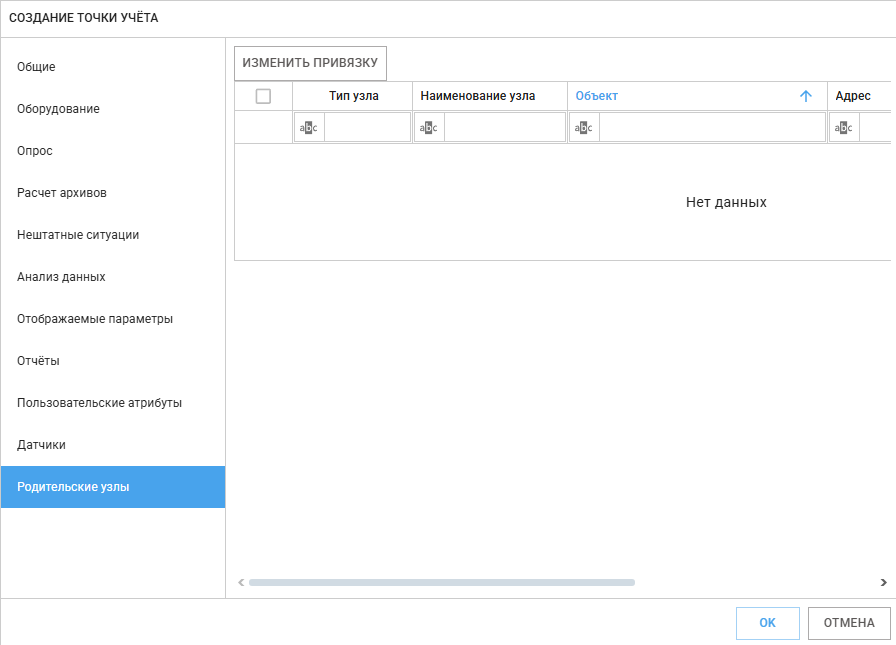The height and width of the screenshot is (645, 896).
Task: Sort table by Адрес column header
Action: pyautogui.click(x=853, y=96)
